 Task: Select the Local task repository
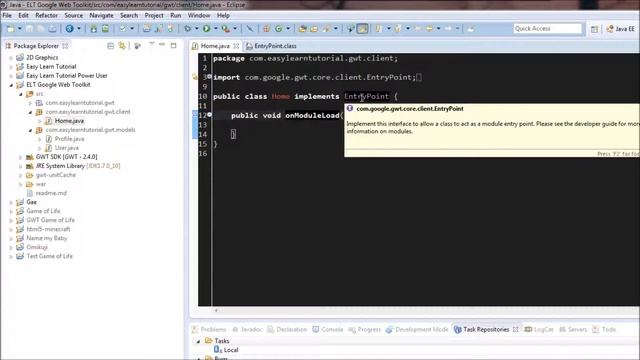pos(231,350)
